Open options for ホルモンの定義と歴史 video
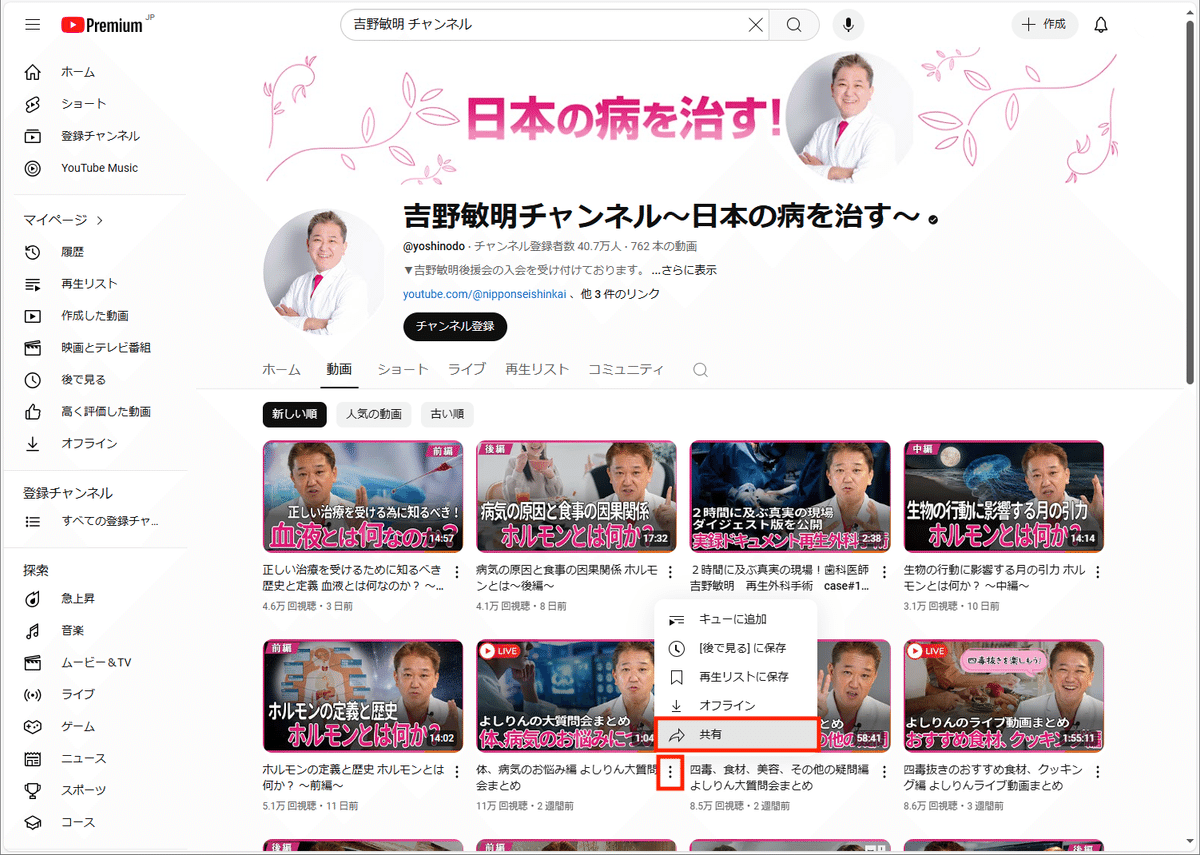 (x=457, y=771)
